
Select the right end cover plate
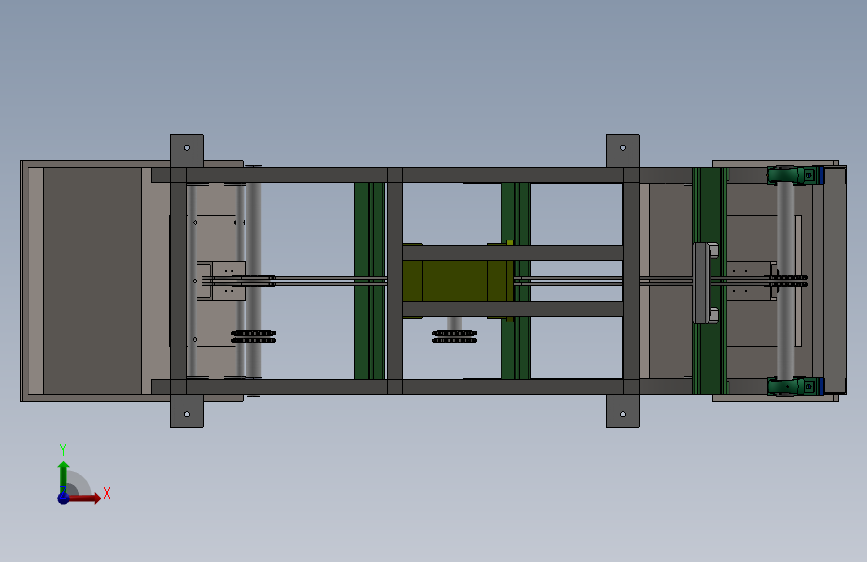(x=835, y=279)
